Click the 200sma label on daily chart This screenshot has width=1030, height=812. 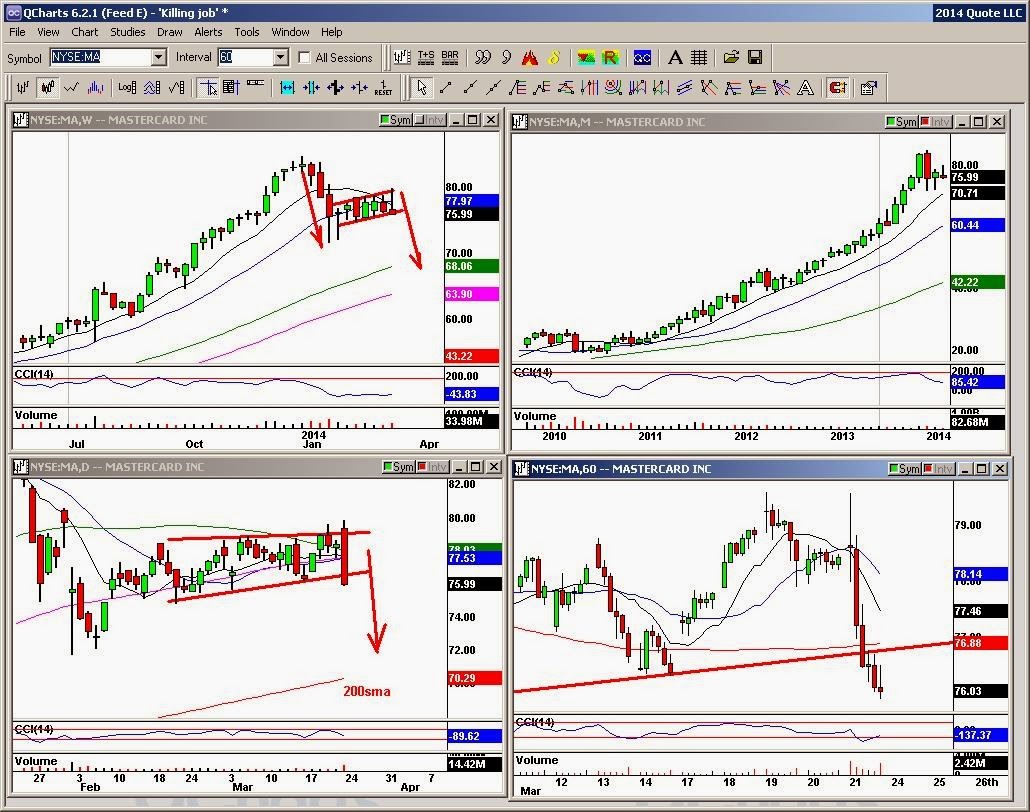[x=367, y=691]
